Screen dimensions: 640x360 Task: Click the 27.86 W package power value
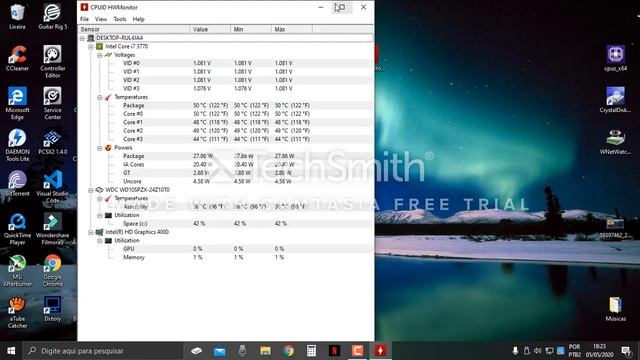(203, 156)
